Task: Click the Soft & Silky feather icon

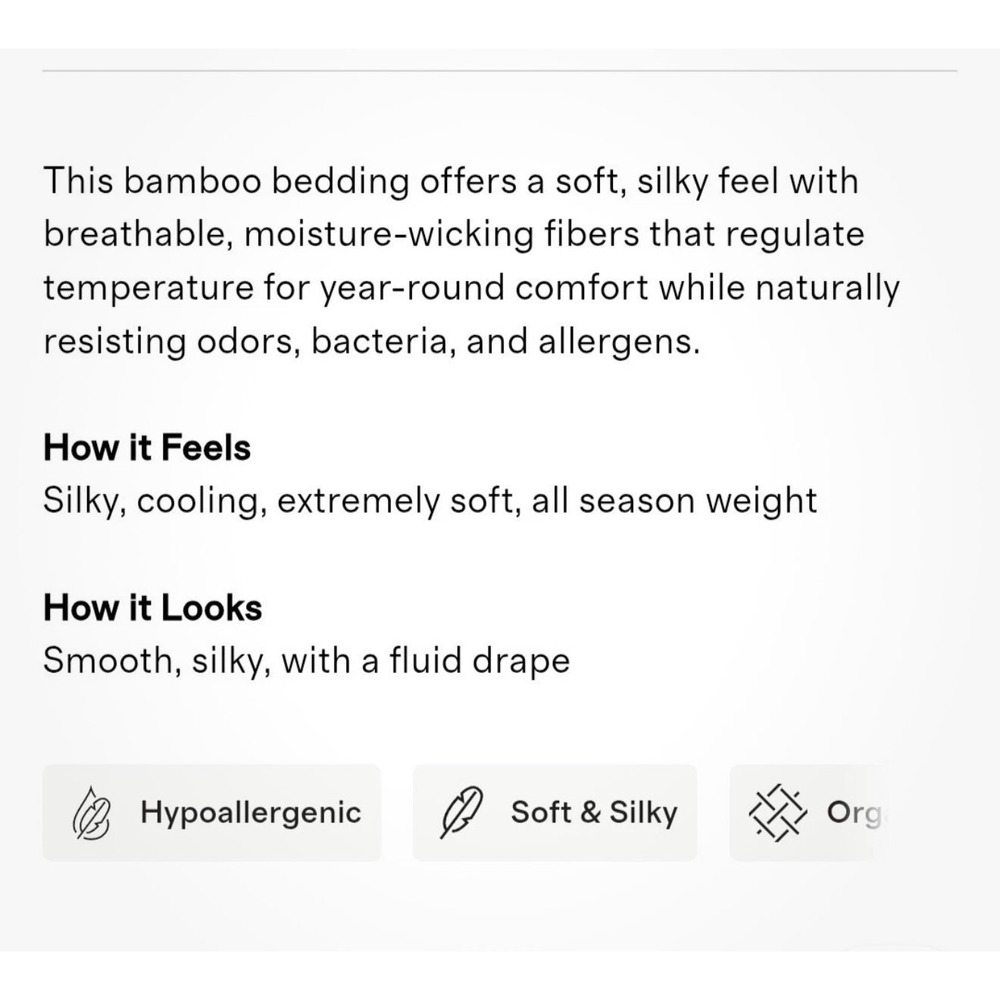Action: [462, 812]
